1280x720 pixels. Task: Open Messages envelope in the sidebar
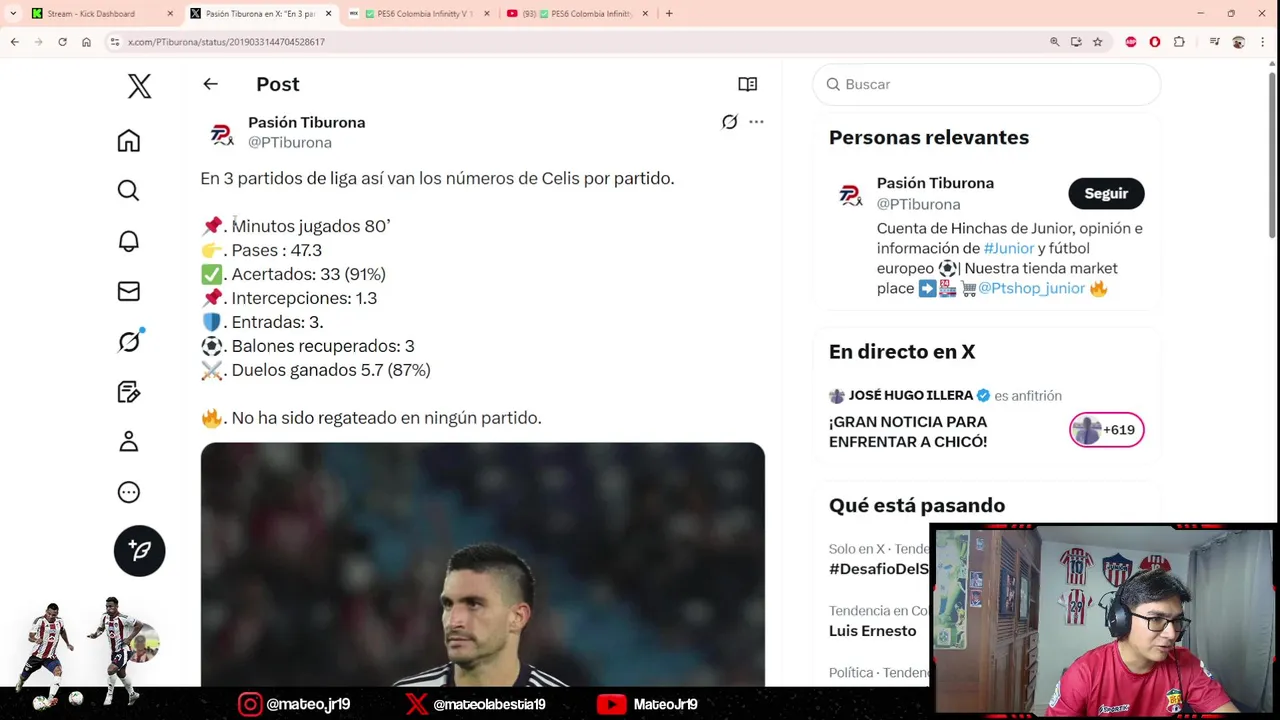pos(128,291)
